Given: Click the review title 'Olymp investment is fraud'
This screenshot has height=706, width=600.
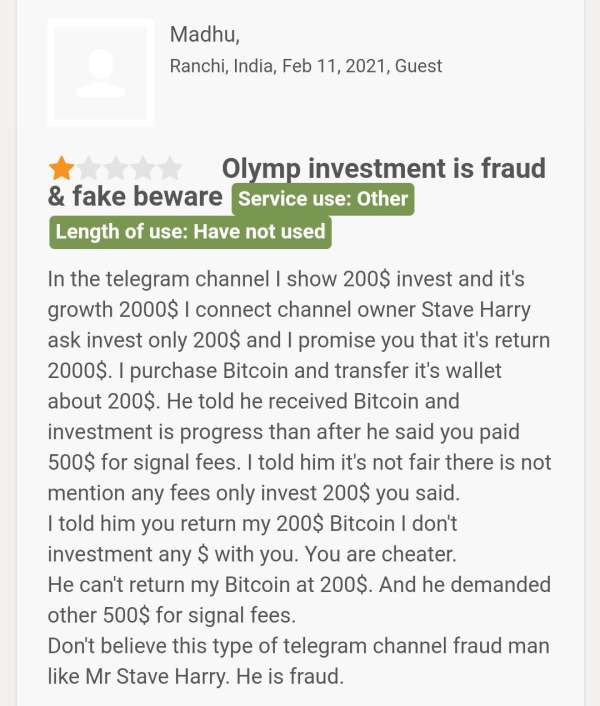Looking at the screenshot, I should 383,168.
